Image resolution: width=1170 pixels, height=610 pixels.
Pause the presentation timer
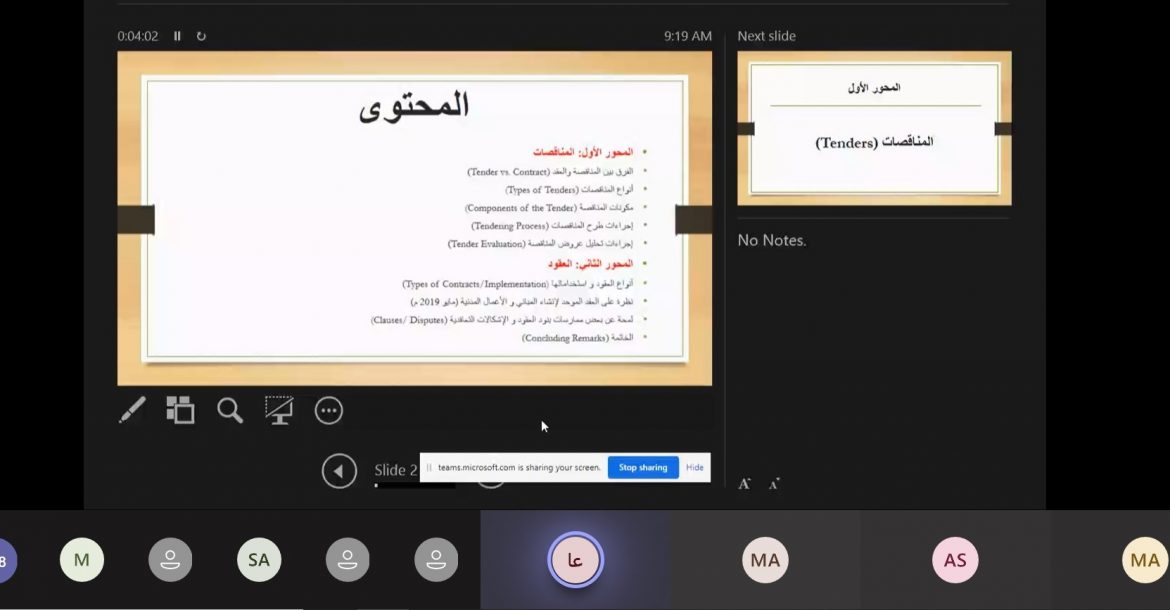coord(177,36)
